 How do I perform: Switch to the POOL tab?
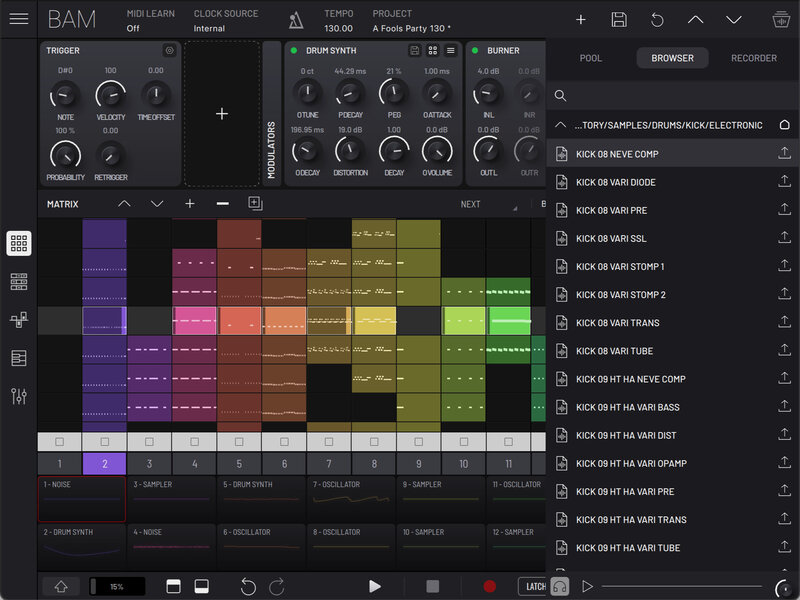point(591,58)
